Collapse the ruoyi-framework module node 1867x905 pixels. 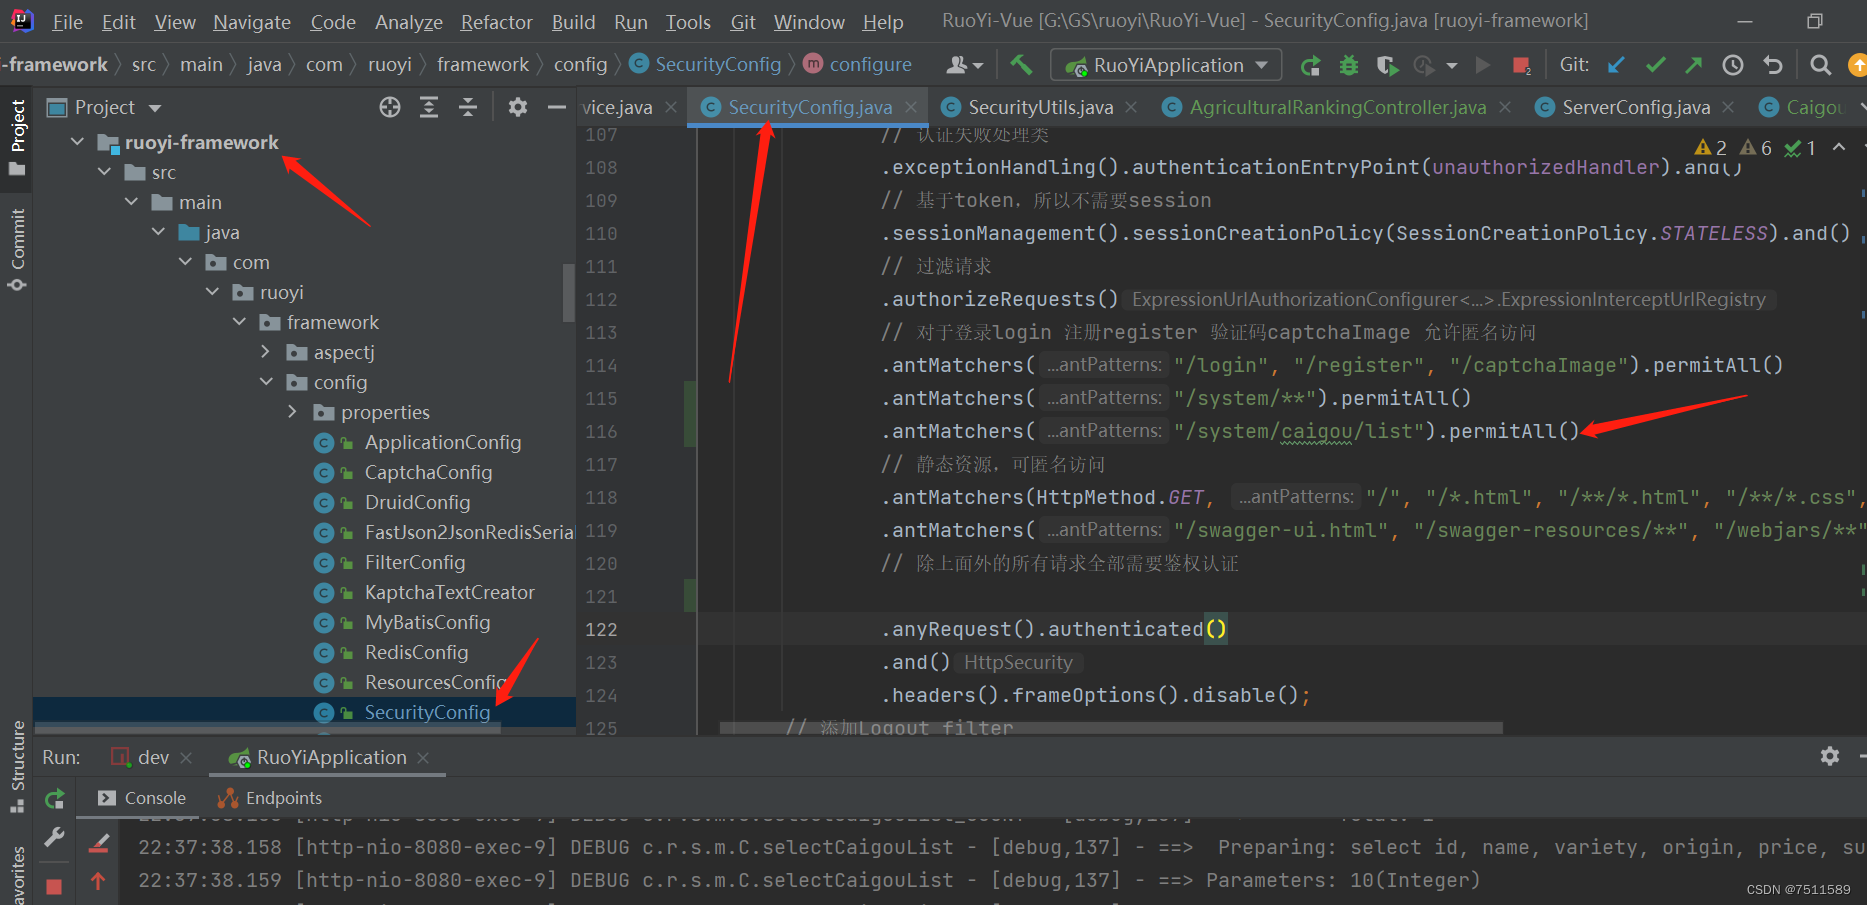tap(77, 142)
